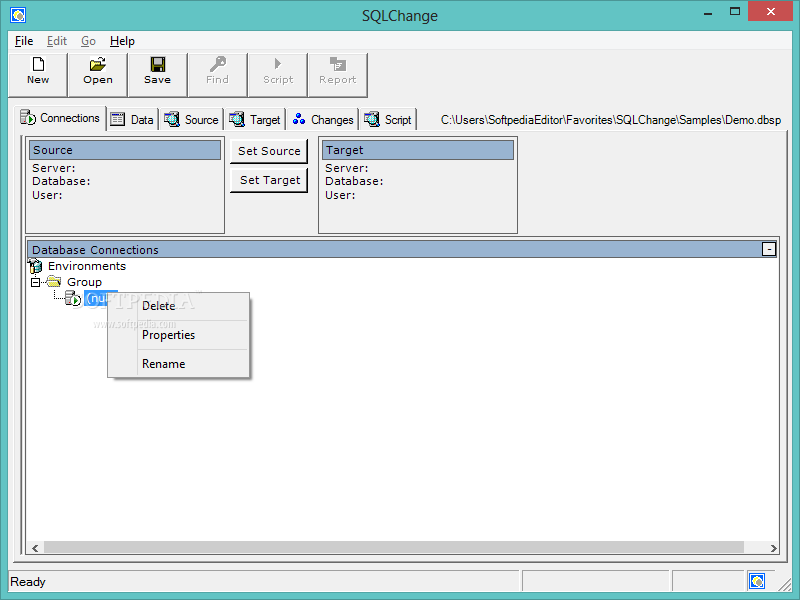800x600 pixels.
Task: Open the Go menu
Action: click(88, 41)
